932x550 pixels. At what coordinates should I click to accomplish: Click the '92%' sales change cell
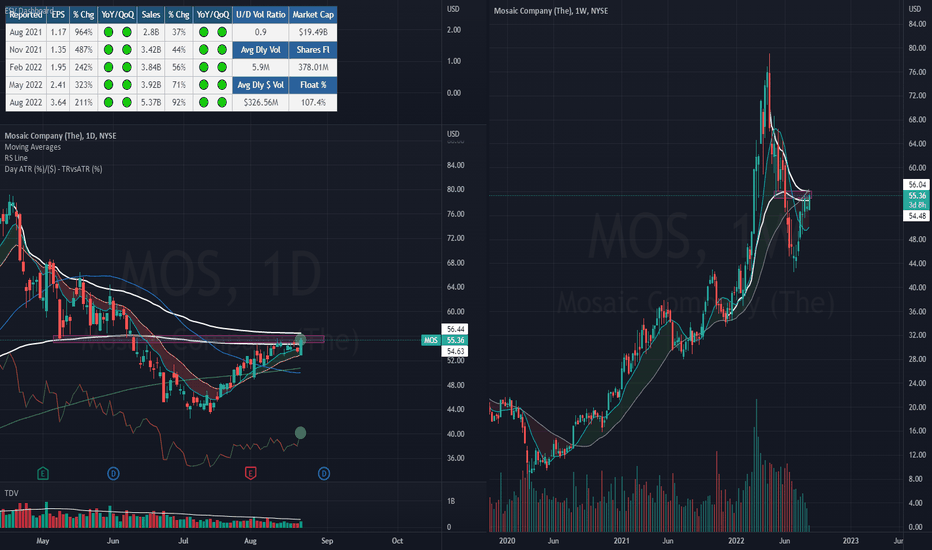[179, 102]
